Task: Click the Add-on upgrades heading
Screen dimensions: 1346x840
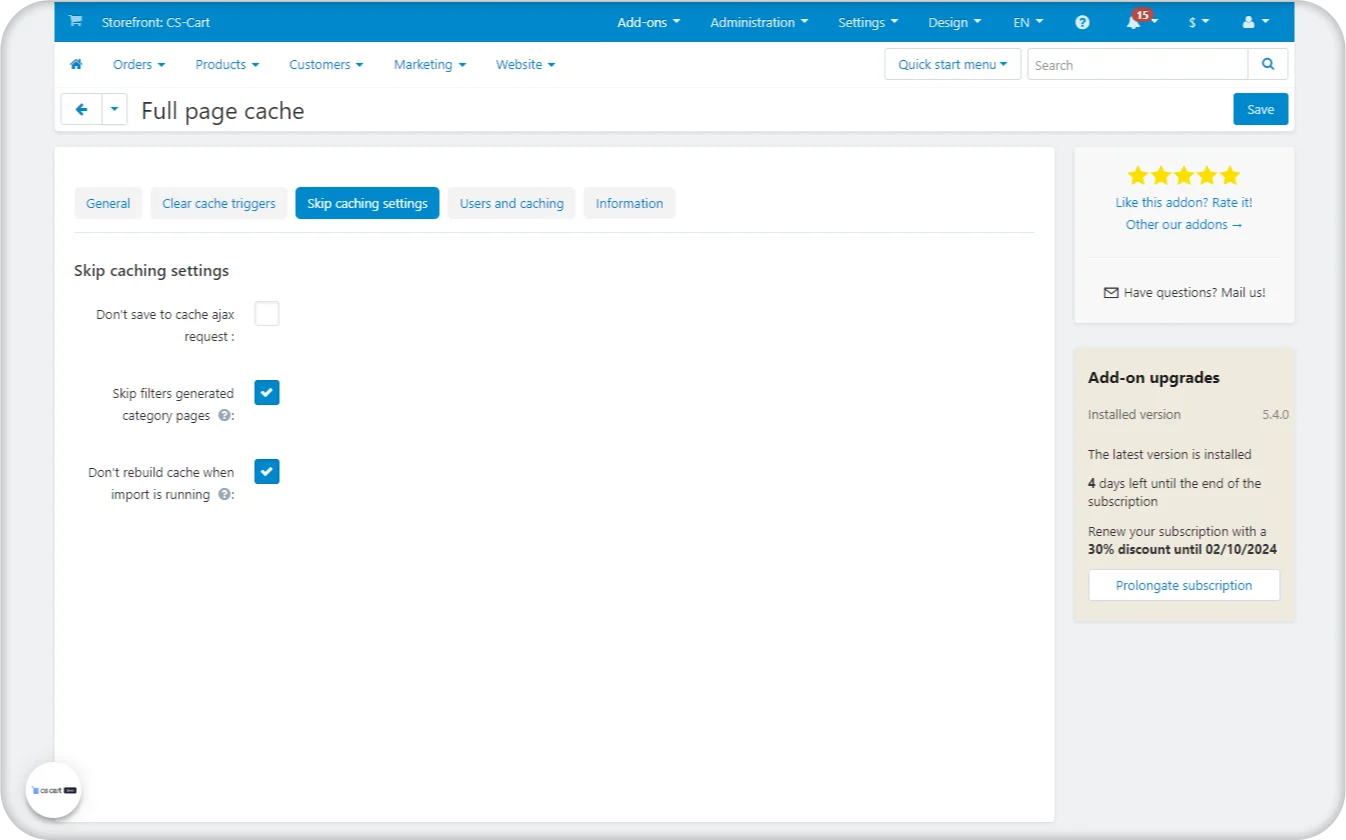Action: [1153, 377]
